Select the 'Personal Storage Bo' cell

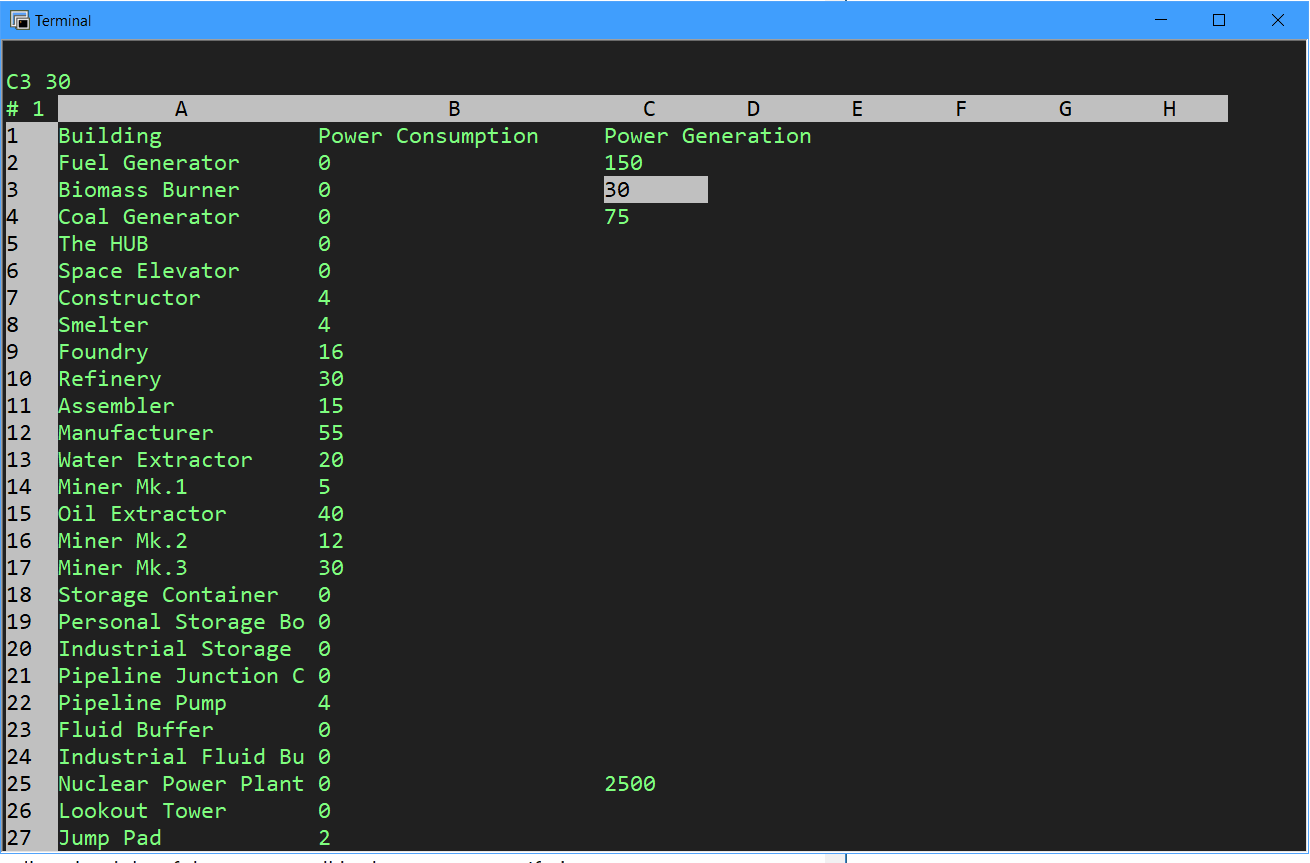point(181,622)
